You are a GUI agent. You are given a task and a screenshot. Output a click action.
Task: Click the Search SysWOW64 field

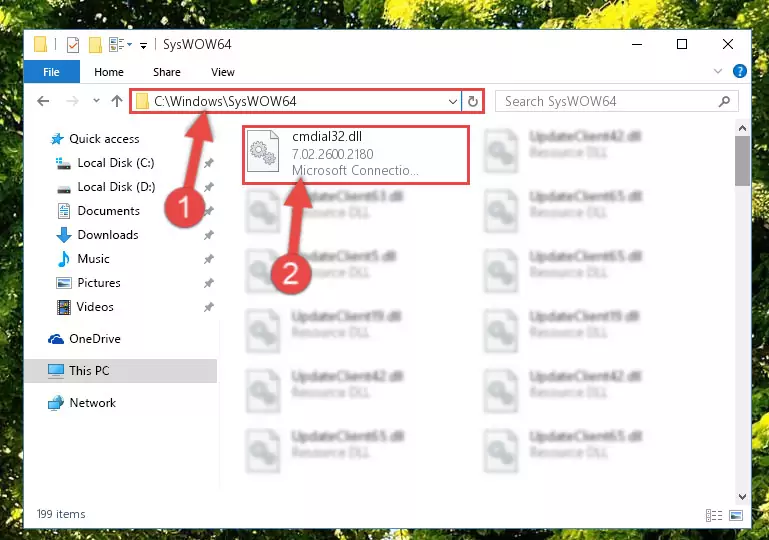(x=616, y=102)
